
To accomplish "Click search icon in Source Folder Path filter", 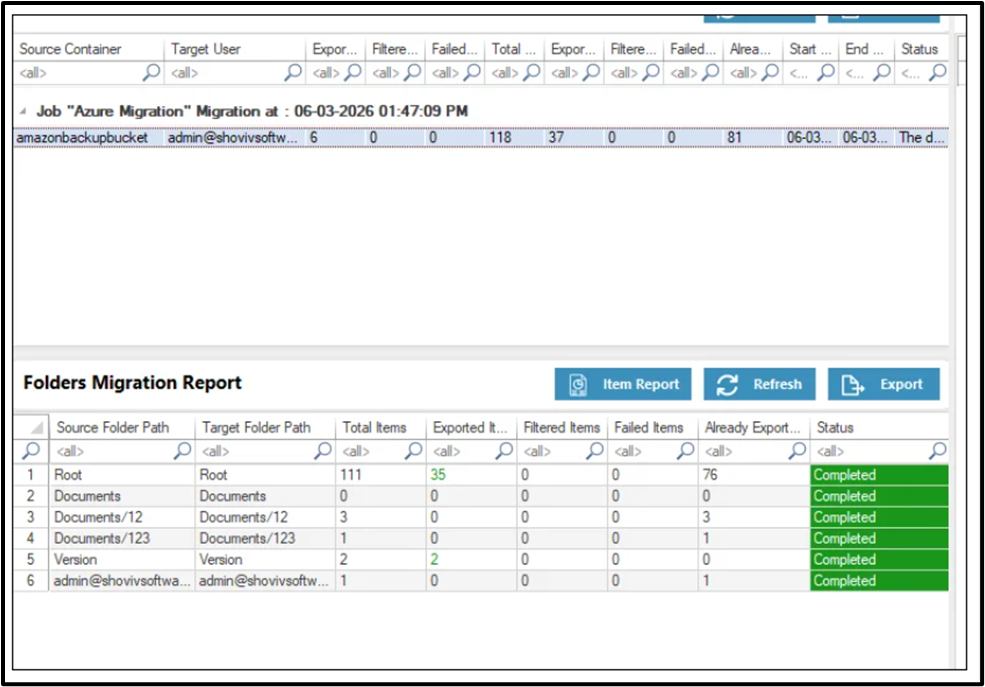I will pyautogui.click(x=182, y=450).
